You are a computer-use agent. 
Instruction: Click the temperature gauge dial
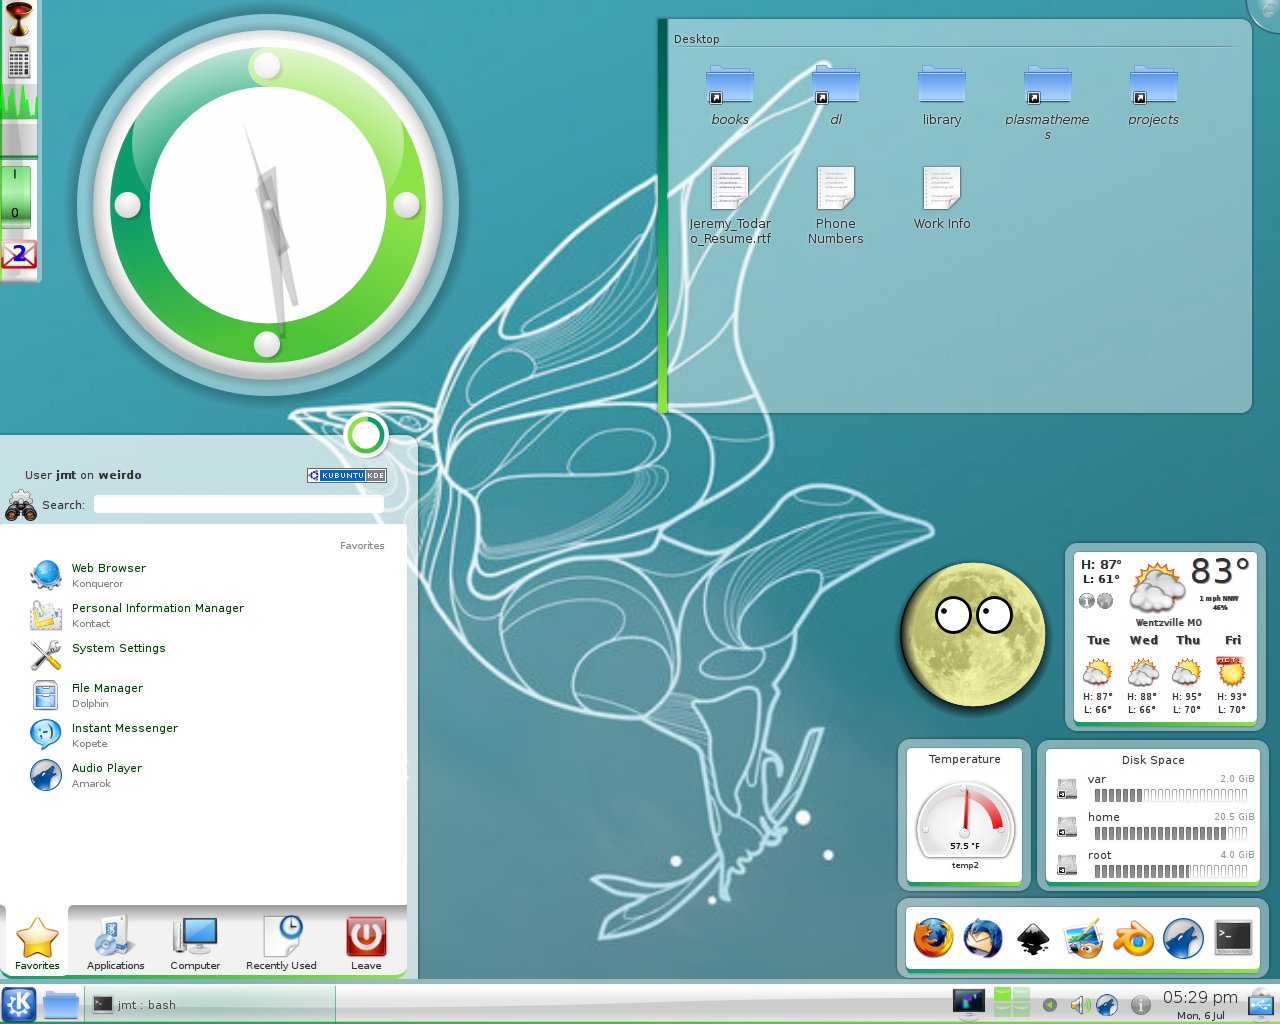click(965, 819)
